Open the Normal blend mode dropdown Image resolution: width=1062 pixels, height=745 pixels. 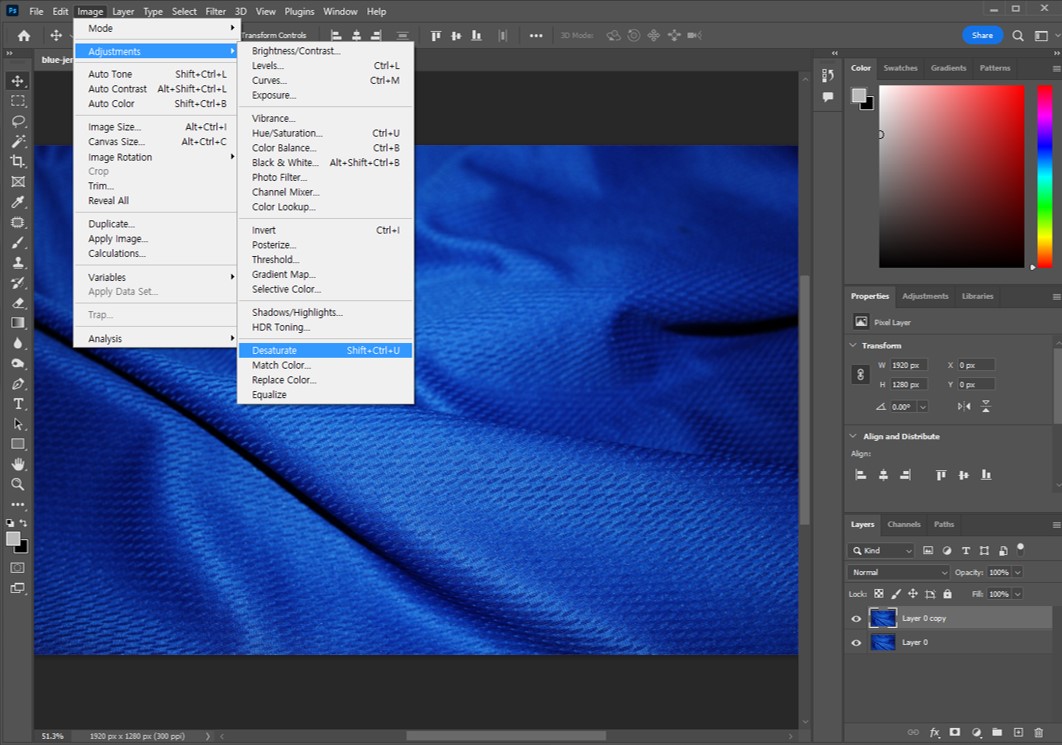898,572
